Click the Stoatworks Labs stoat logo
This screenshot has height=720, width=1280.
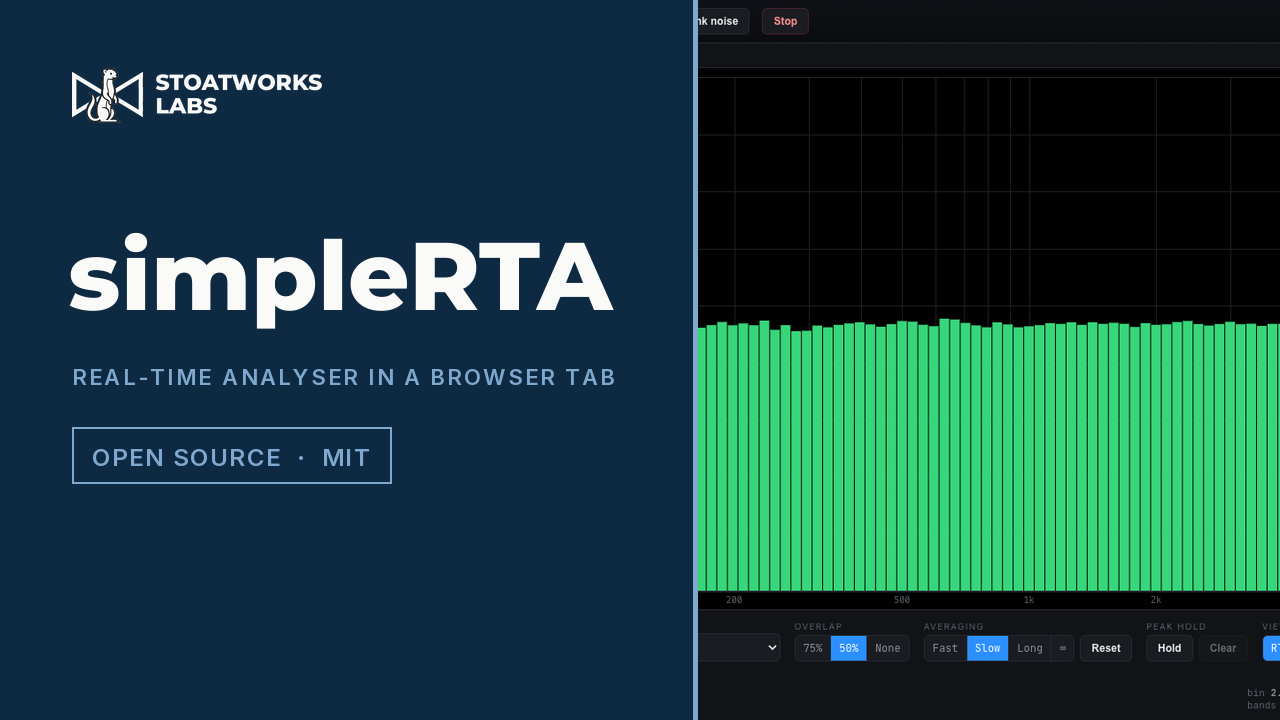[107, 95]
